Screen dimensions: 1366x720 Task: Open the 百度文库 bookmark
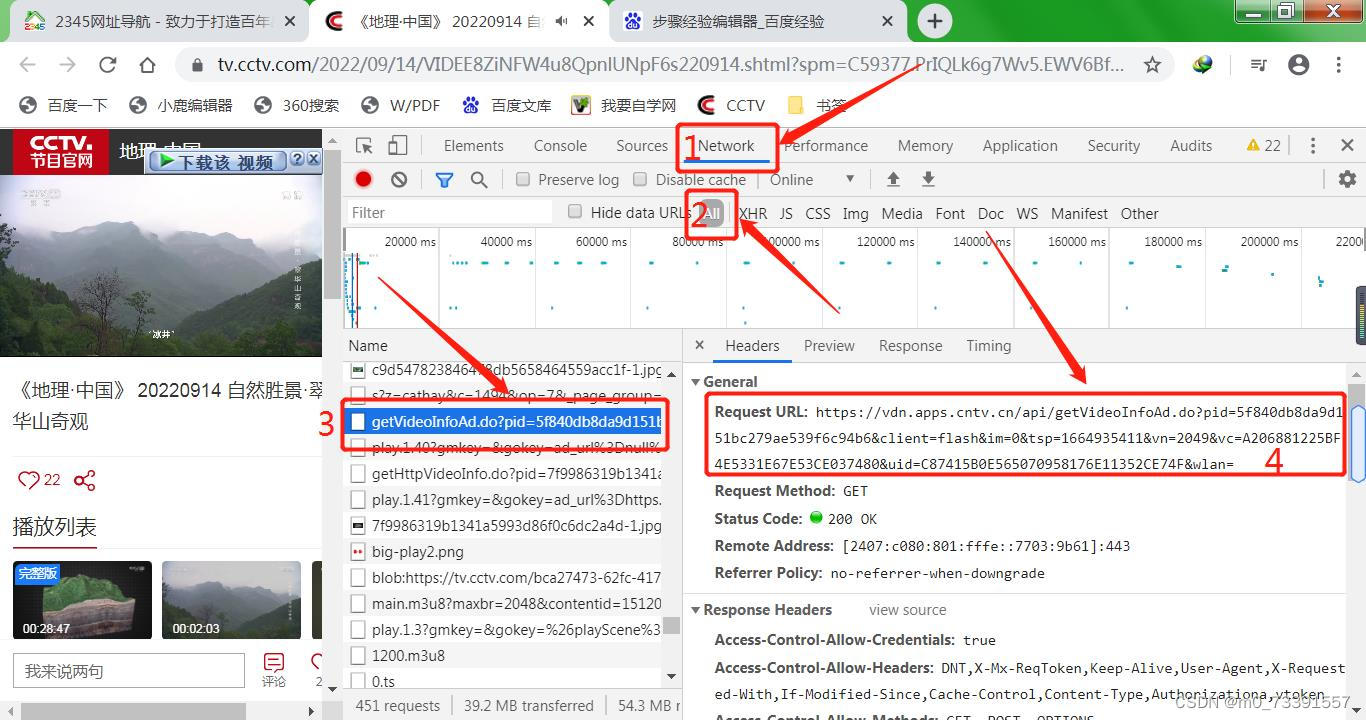click(x=507, y=105)
